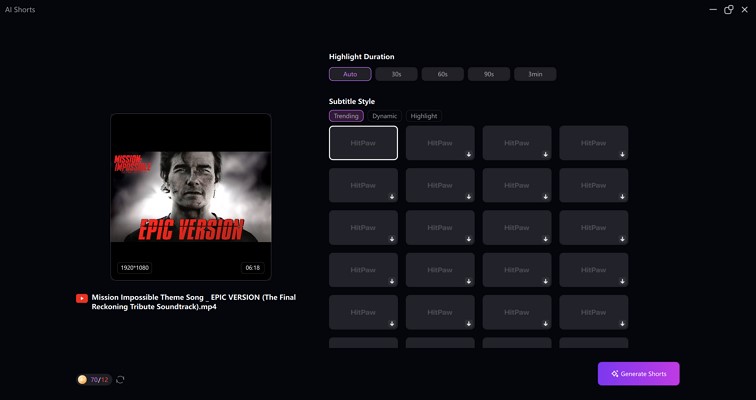Viewport: 756px width, 400px height.
Task: Select Auto highlight duration
Action: 350,74
